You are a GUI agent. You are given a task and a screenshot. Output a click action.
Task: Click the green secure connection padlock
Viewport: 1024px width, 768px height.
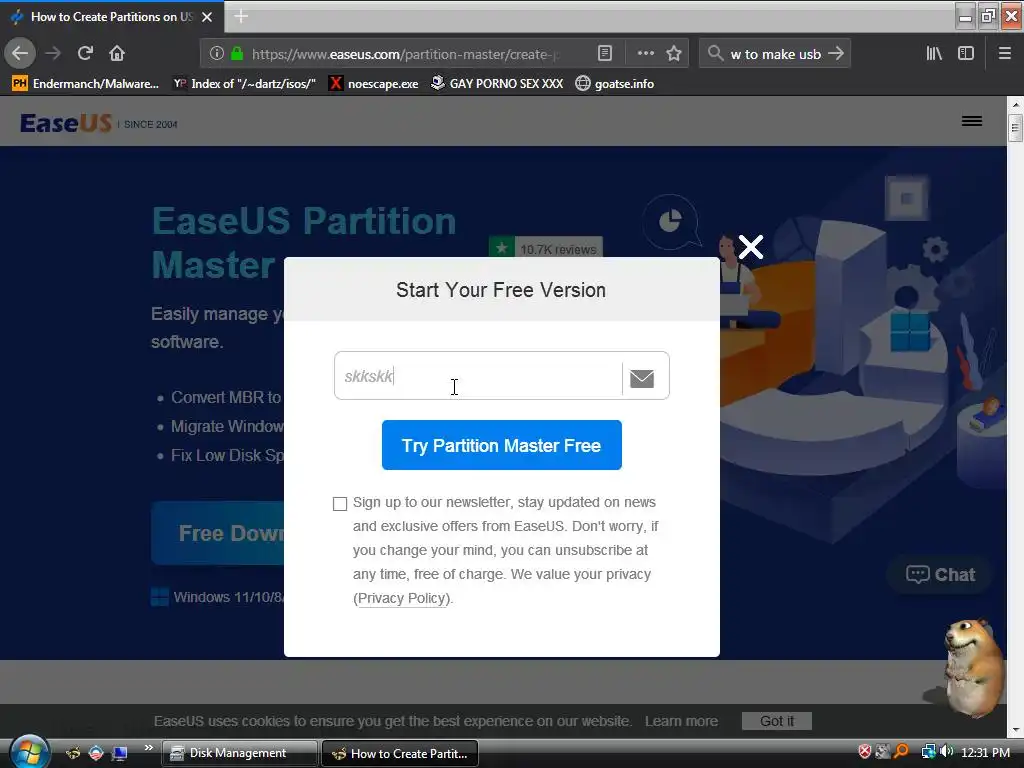coord(237,54)
